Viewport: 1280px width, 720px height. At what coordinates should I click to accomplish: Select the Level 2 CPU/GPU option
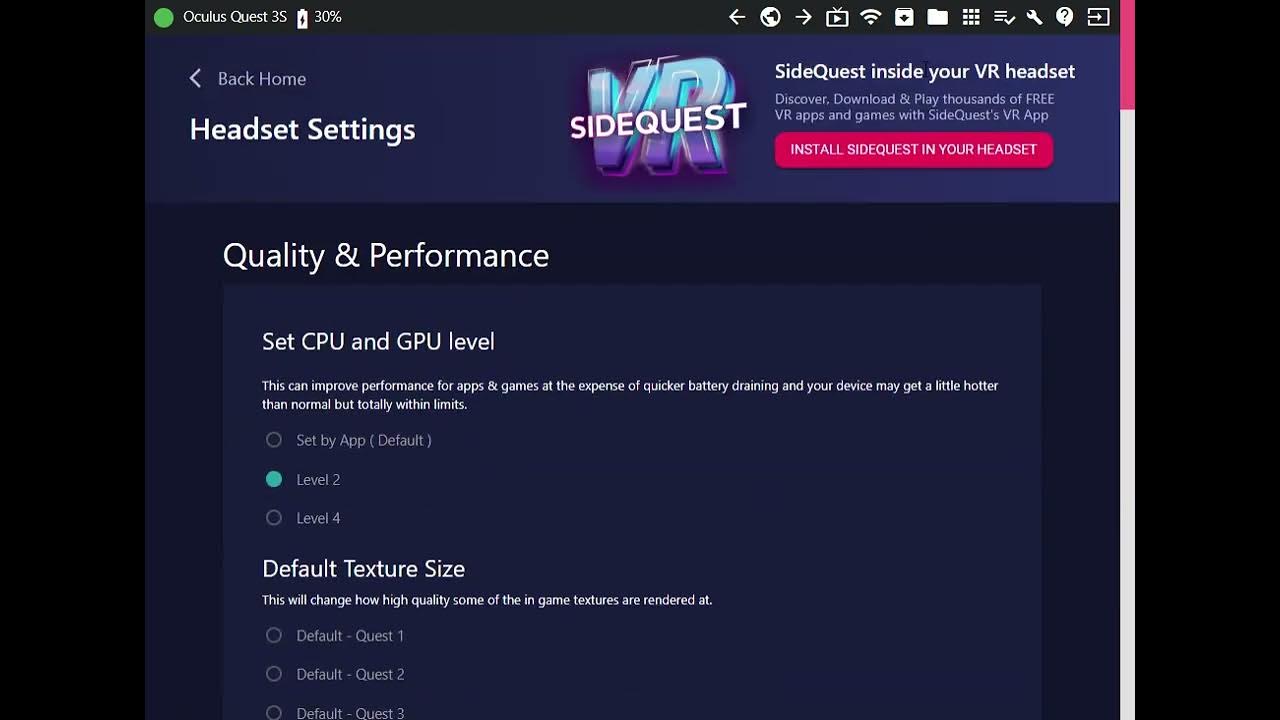[x=274, y=480]
